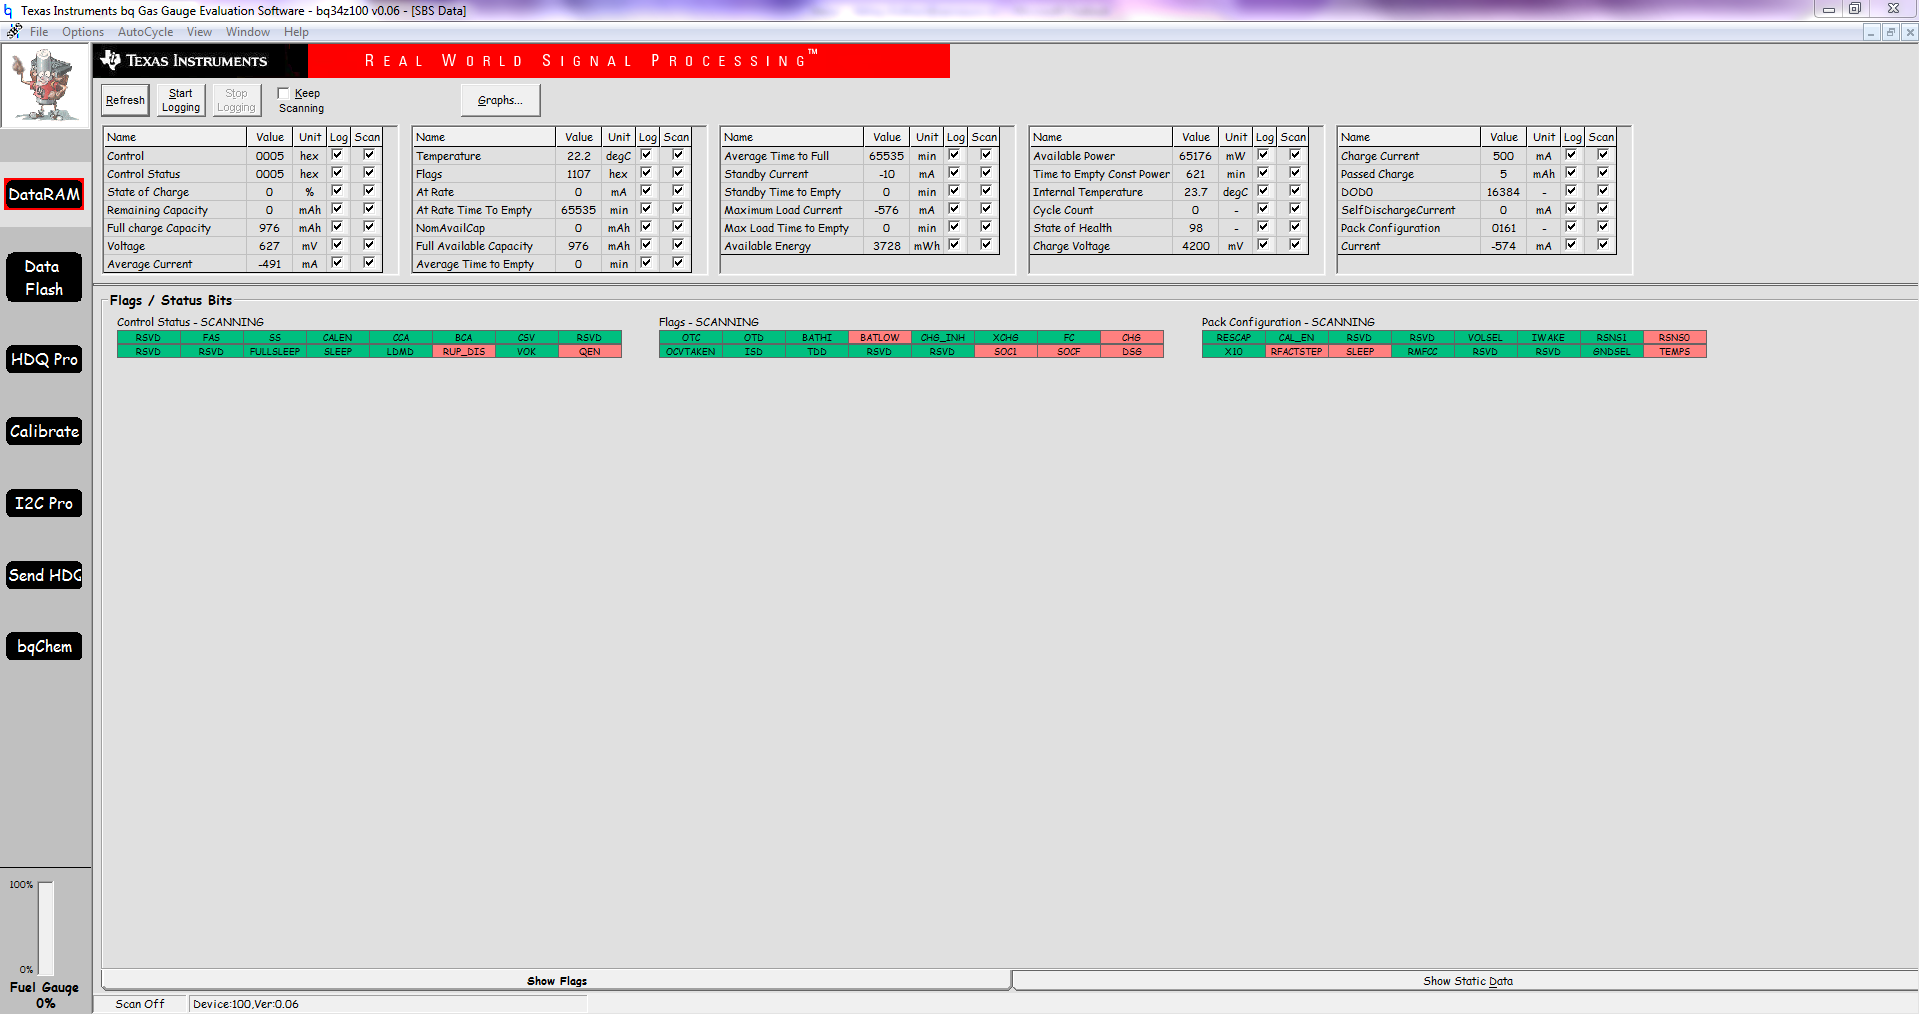Toggle Log checkbox for Remaining Capacity row
1919x1014 pixels.
pyautogui.click(x=337, y=209)
